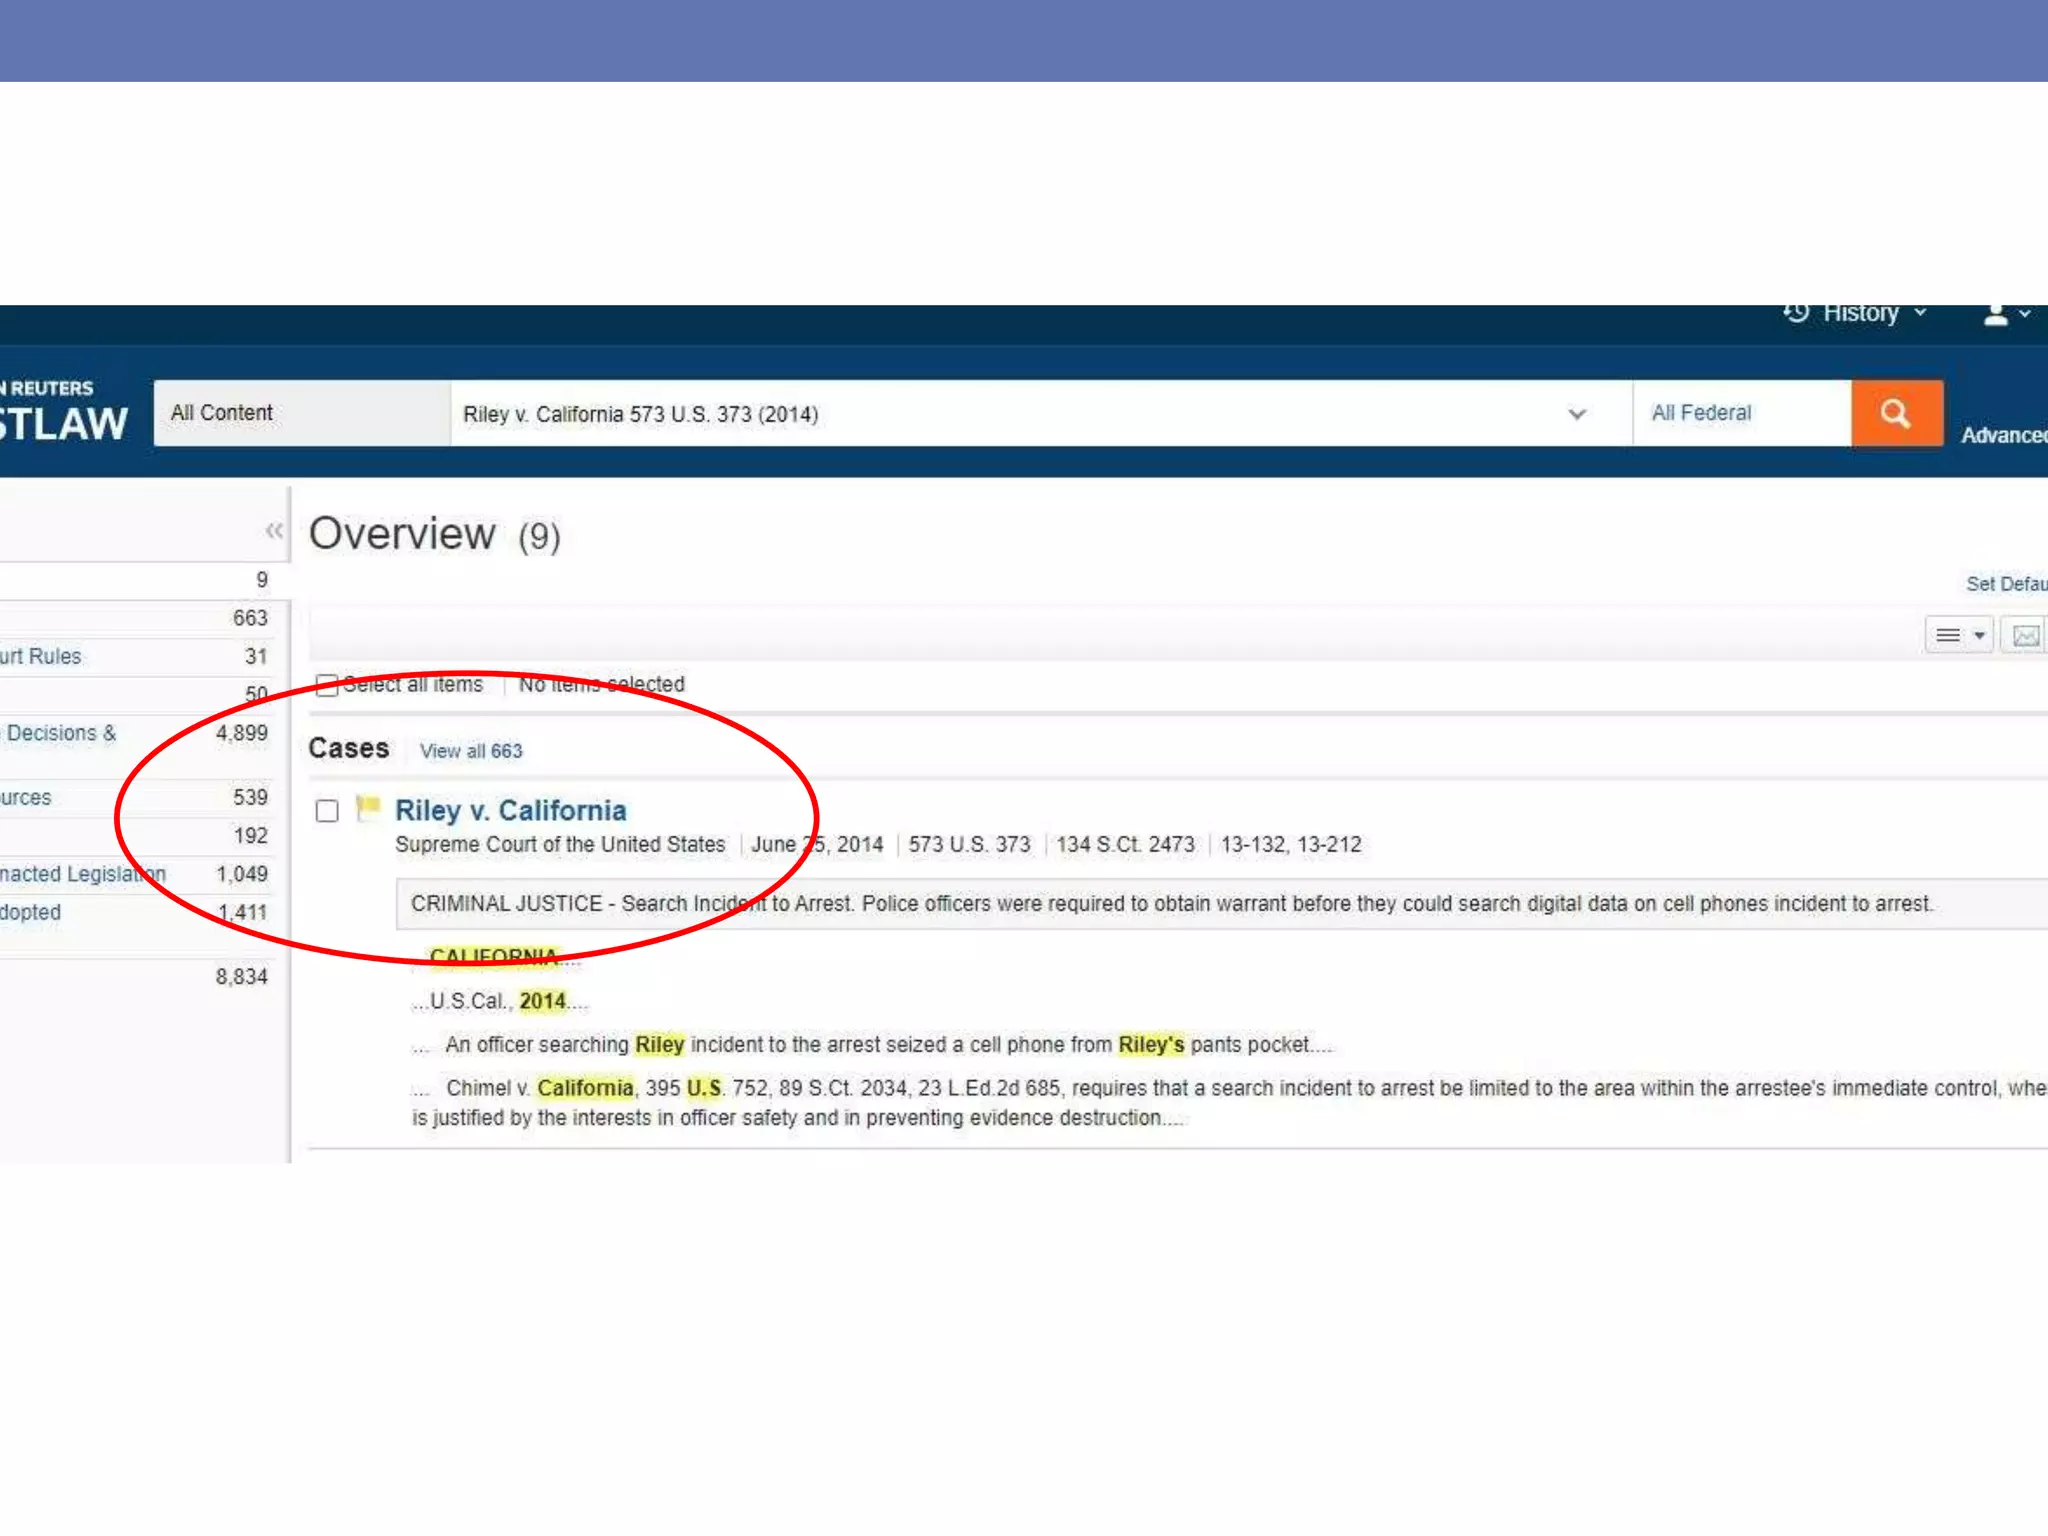Click inside the search query field
2048x1536 pixels.
click(1000, 414)
